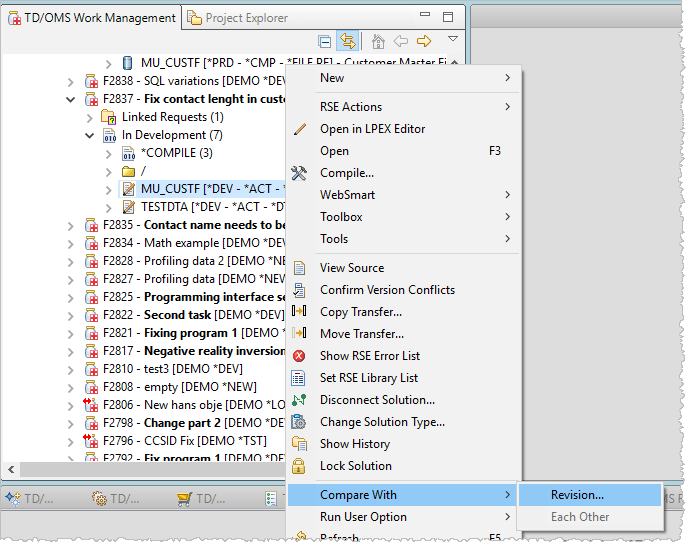Click the Home icon in view toolbar
This screenshot has width=687, height=546.
click(378, 42)
